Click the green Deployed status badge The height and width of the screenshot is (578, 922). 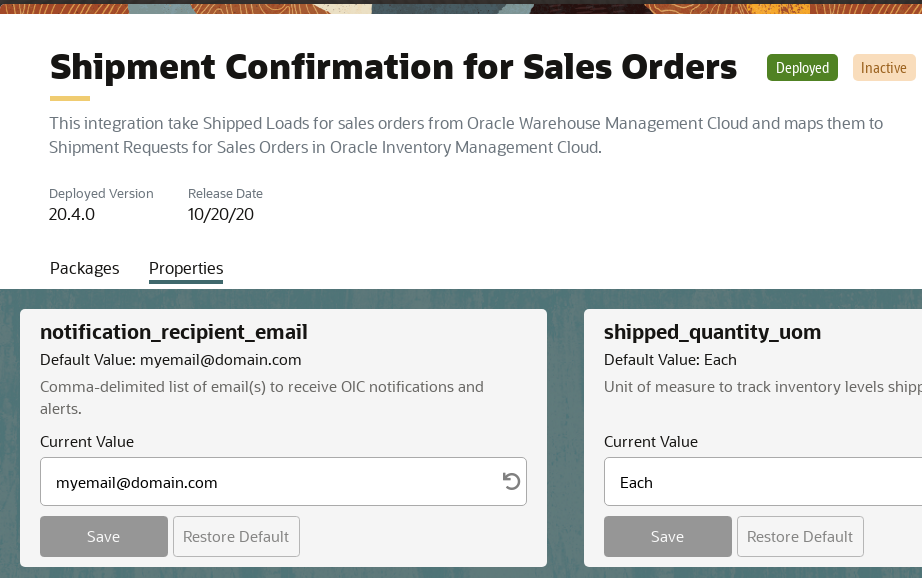[803, 68]
